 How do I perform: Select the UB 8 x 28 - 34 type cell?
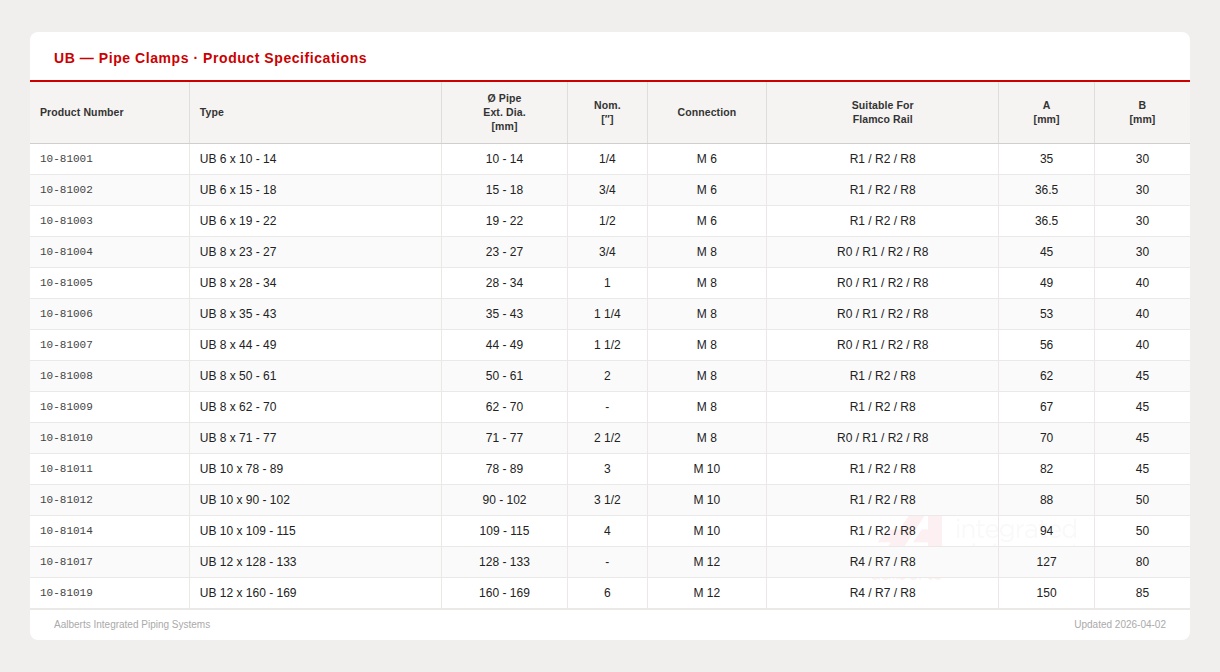[x=238, y=283]
